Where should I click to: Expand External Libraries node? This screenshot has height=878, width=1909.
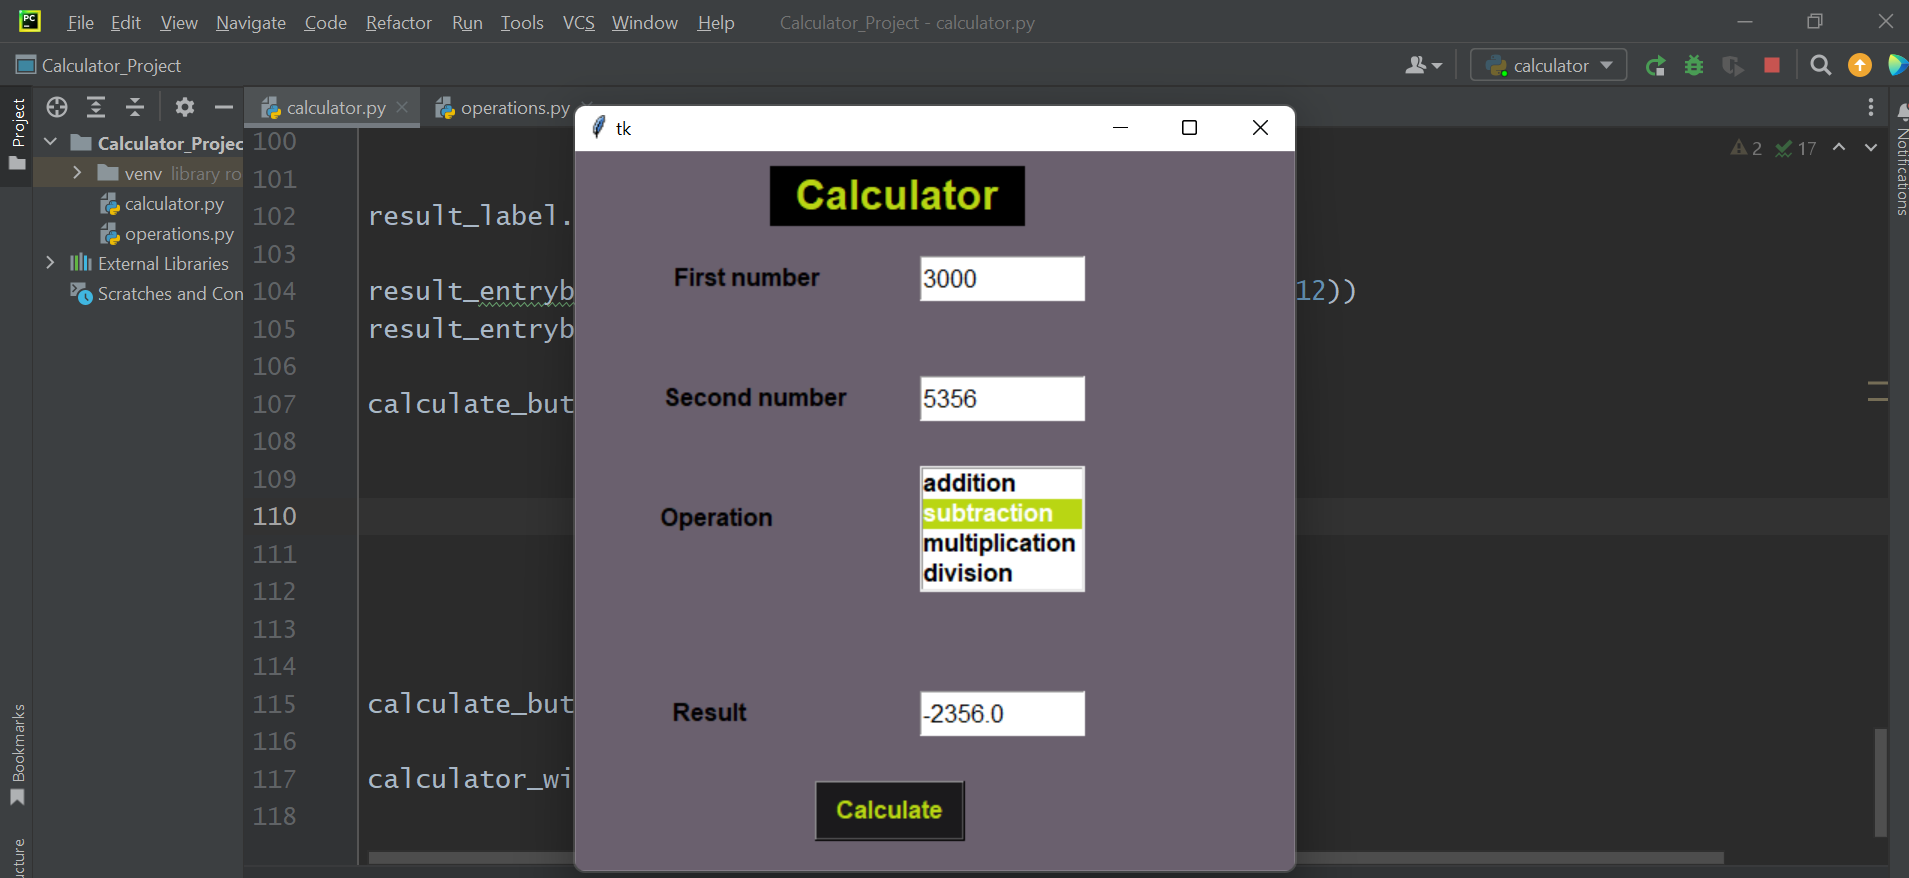[x=50, y=263]
